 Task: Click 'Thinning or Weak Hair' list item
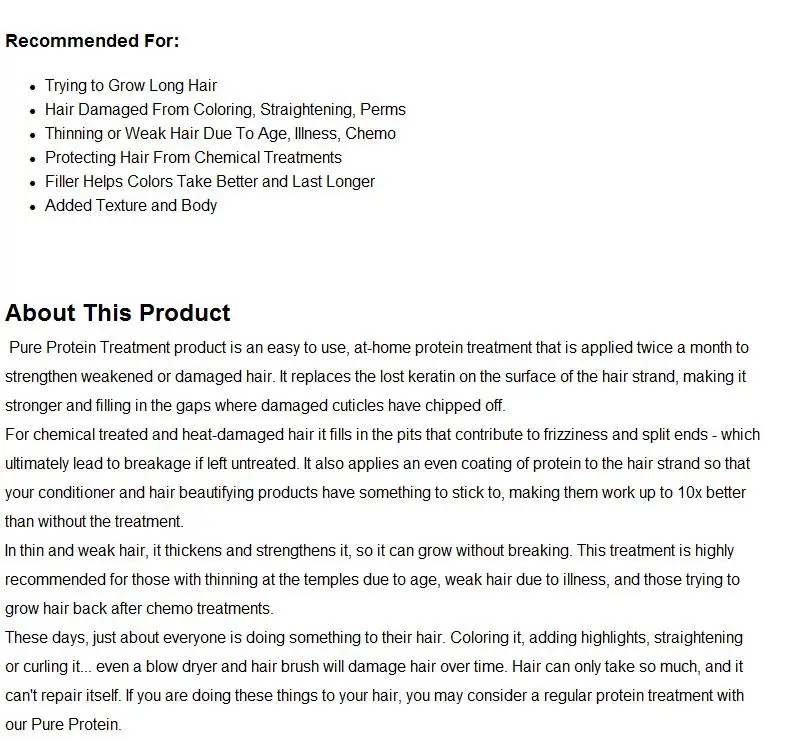point(220,133)
